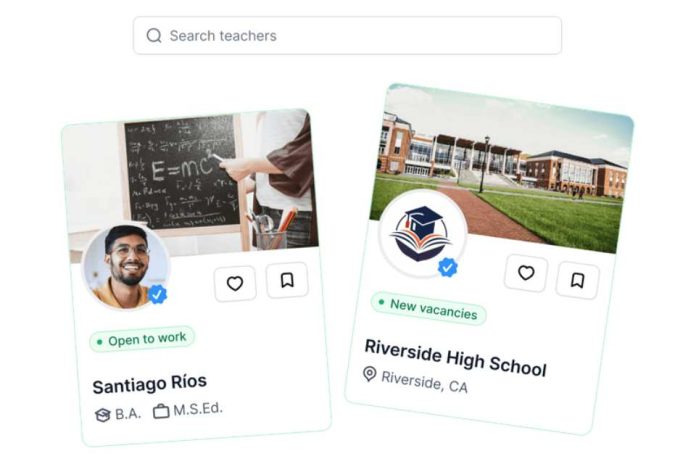Bookmark Santiago Ríos's profile card
The height and width of the screenshot is (464, 696).
(287, 280)
